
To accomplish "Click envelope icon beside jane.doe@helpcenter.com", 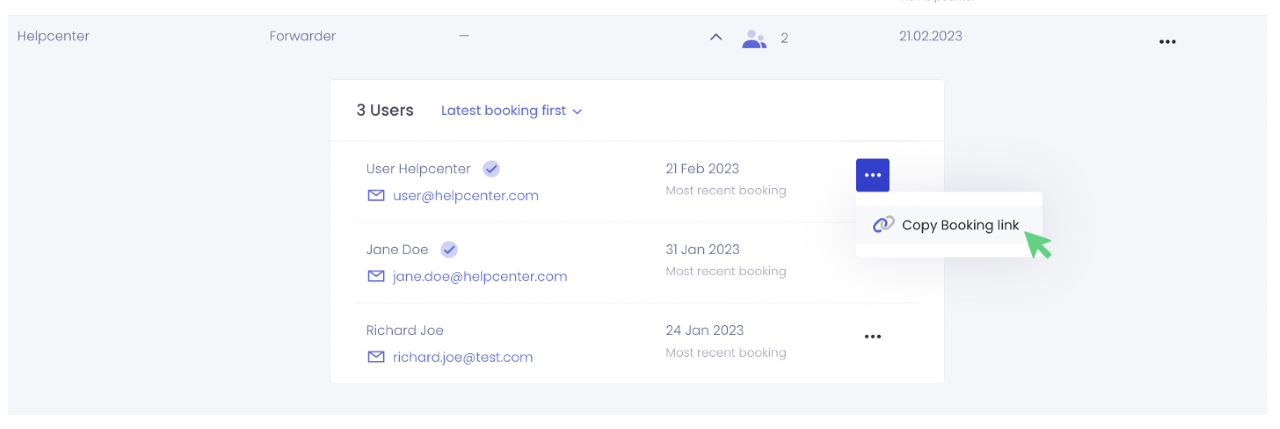I will (x=376, y=277).
